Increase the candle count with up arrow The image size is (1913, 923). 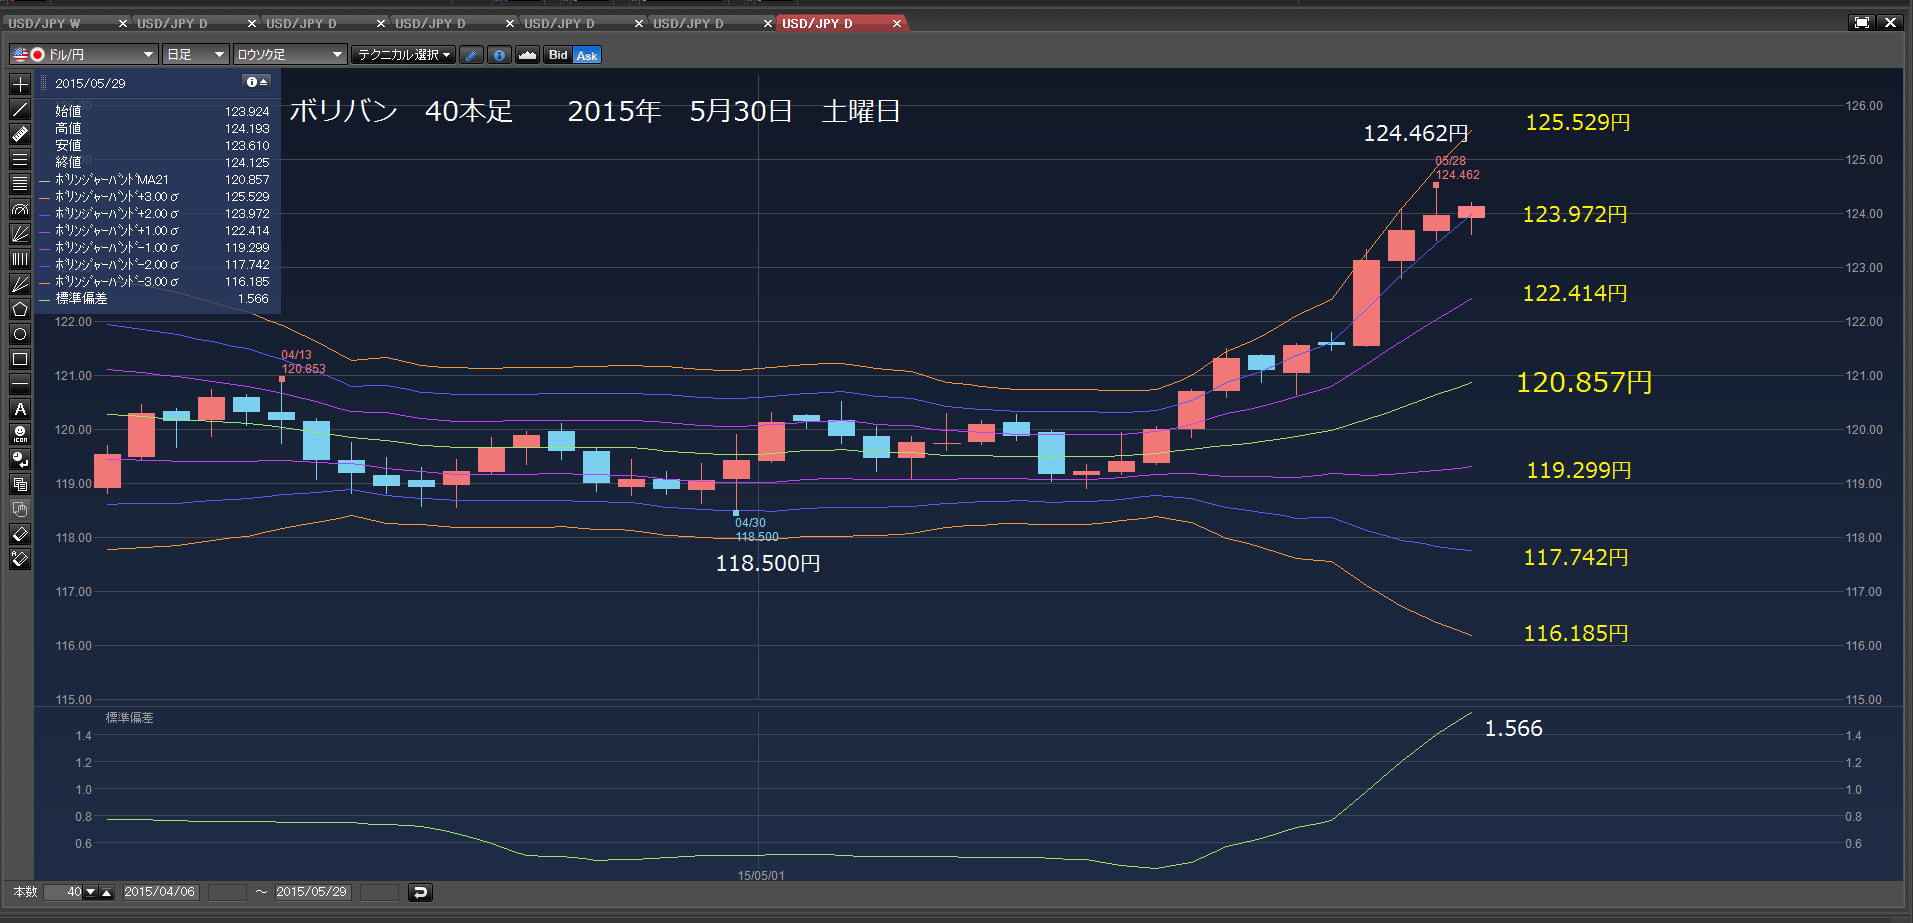click(x=107, y=892)
